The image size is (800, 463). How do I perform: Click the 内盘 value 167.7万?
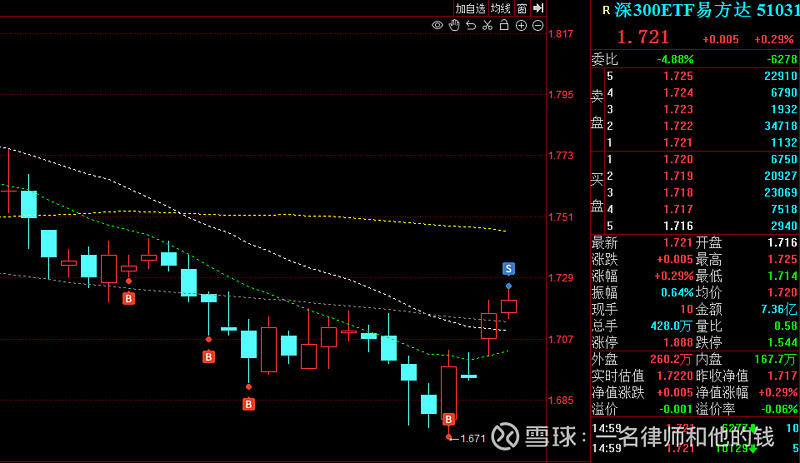coord(776,359)
